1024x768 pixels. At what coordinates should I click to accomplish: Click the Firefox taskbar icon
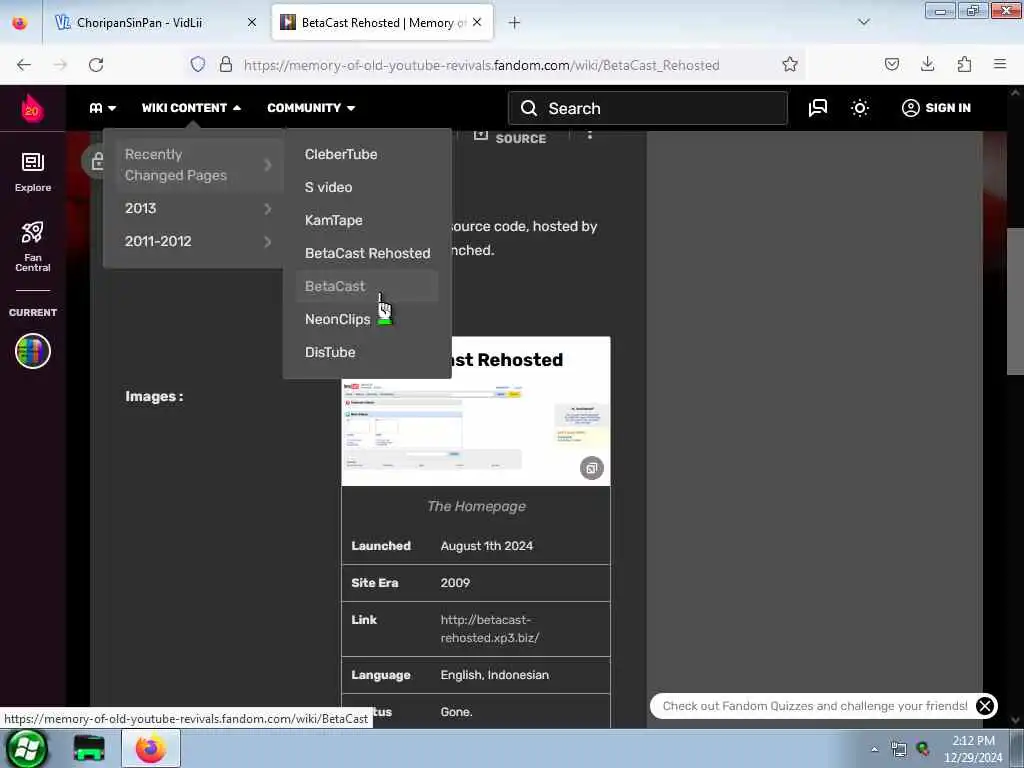(x=151, y=748)
